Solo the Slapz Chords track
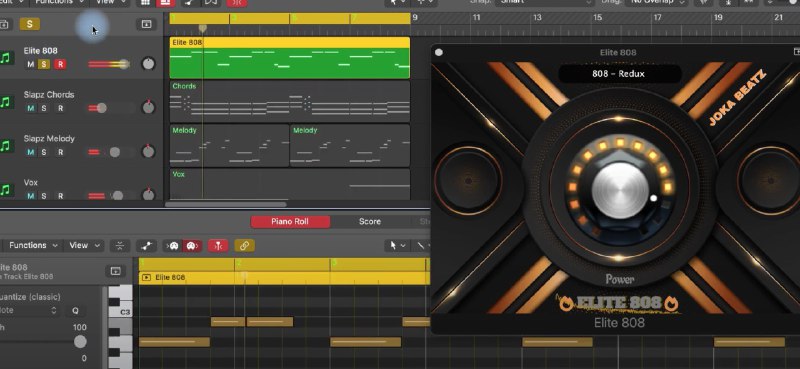Screen dimensions: 800x369 point(44,108)
